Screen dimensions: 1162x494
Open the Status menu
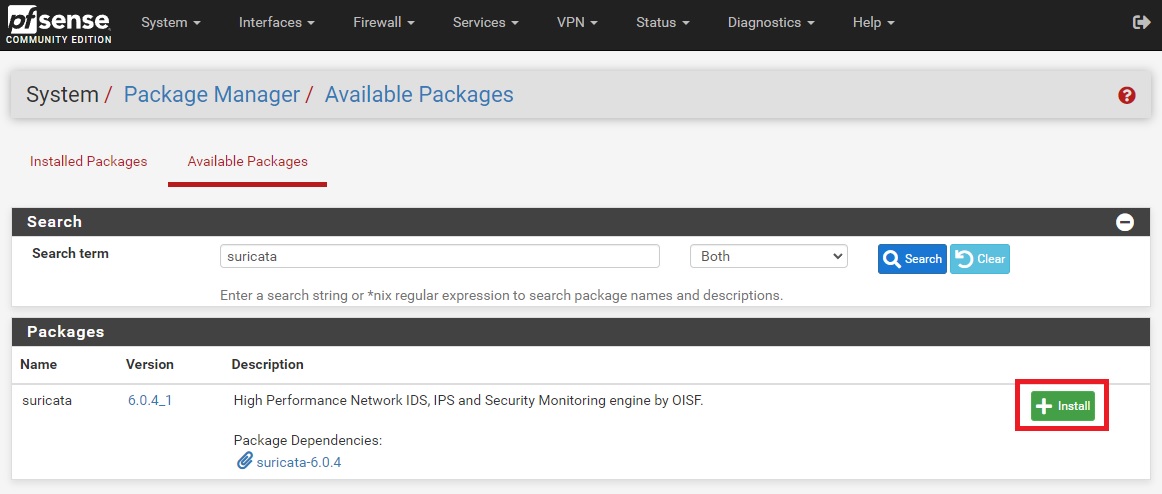pos(663,22)
